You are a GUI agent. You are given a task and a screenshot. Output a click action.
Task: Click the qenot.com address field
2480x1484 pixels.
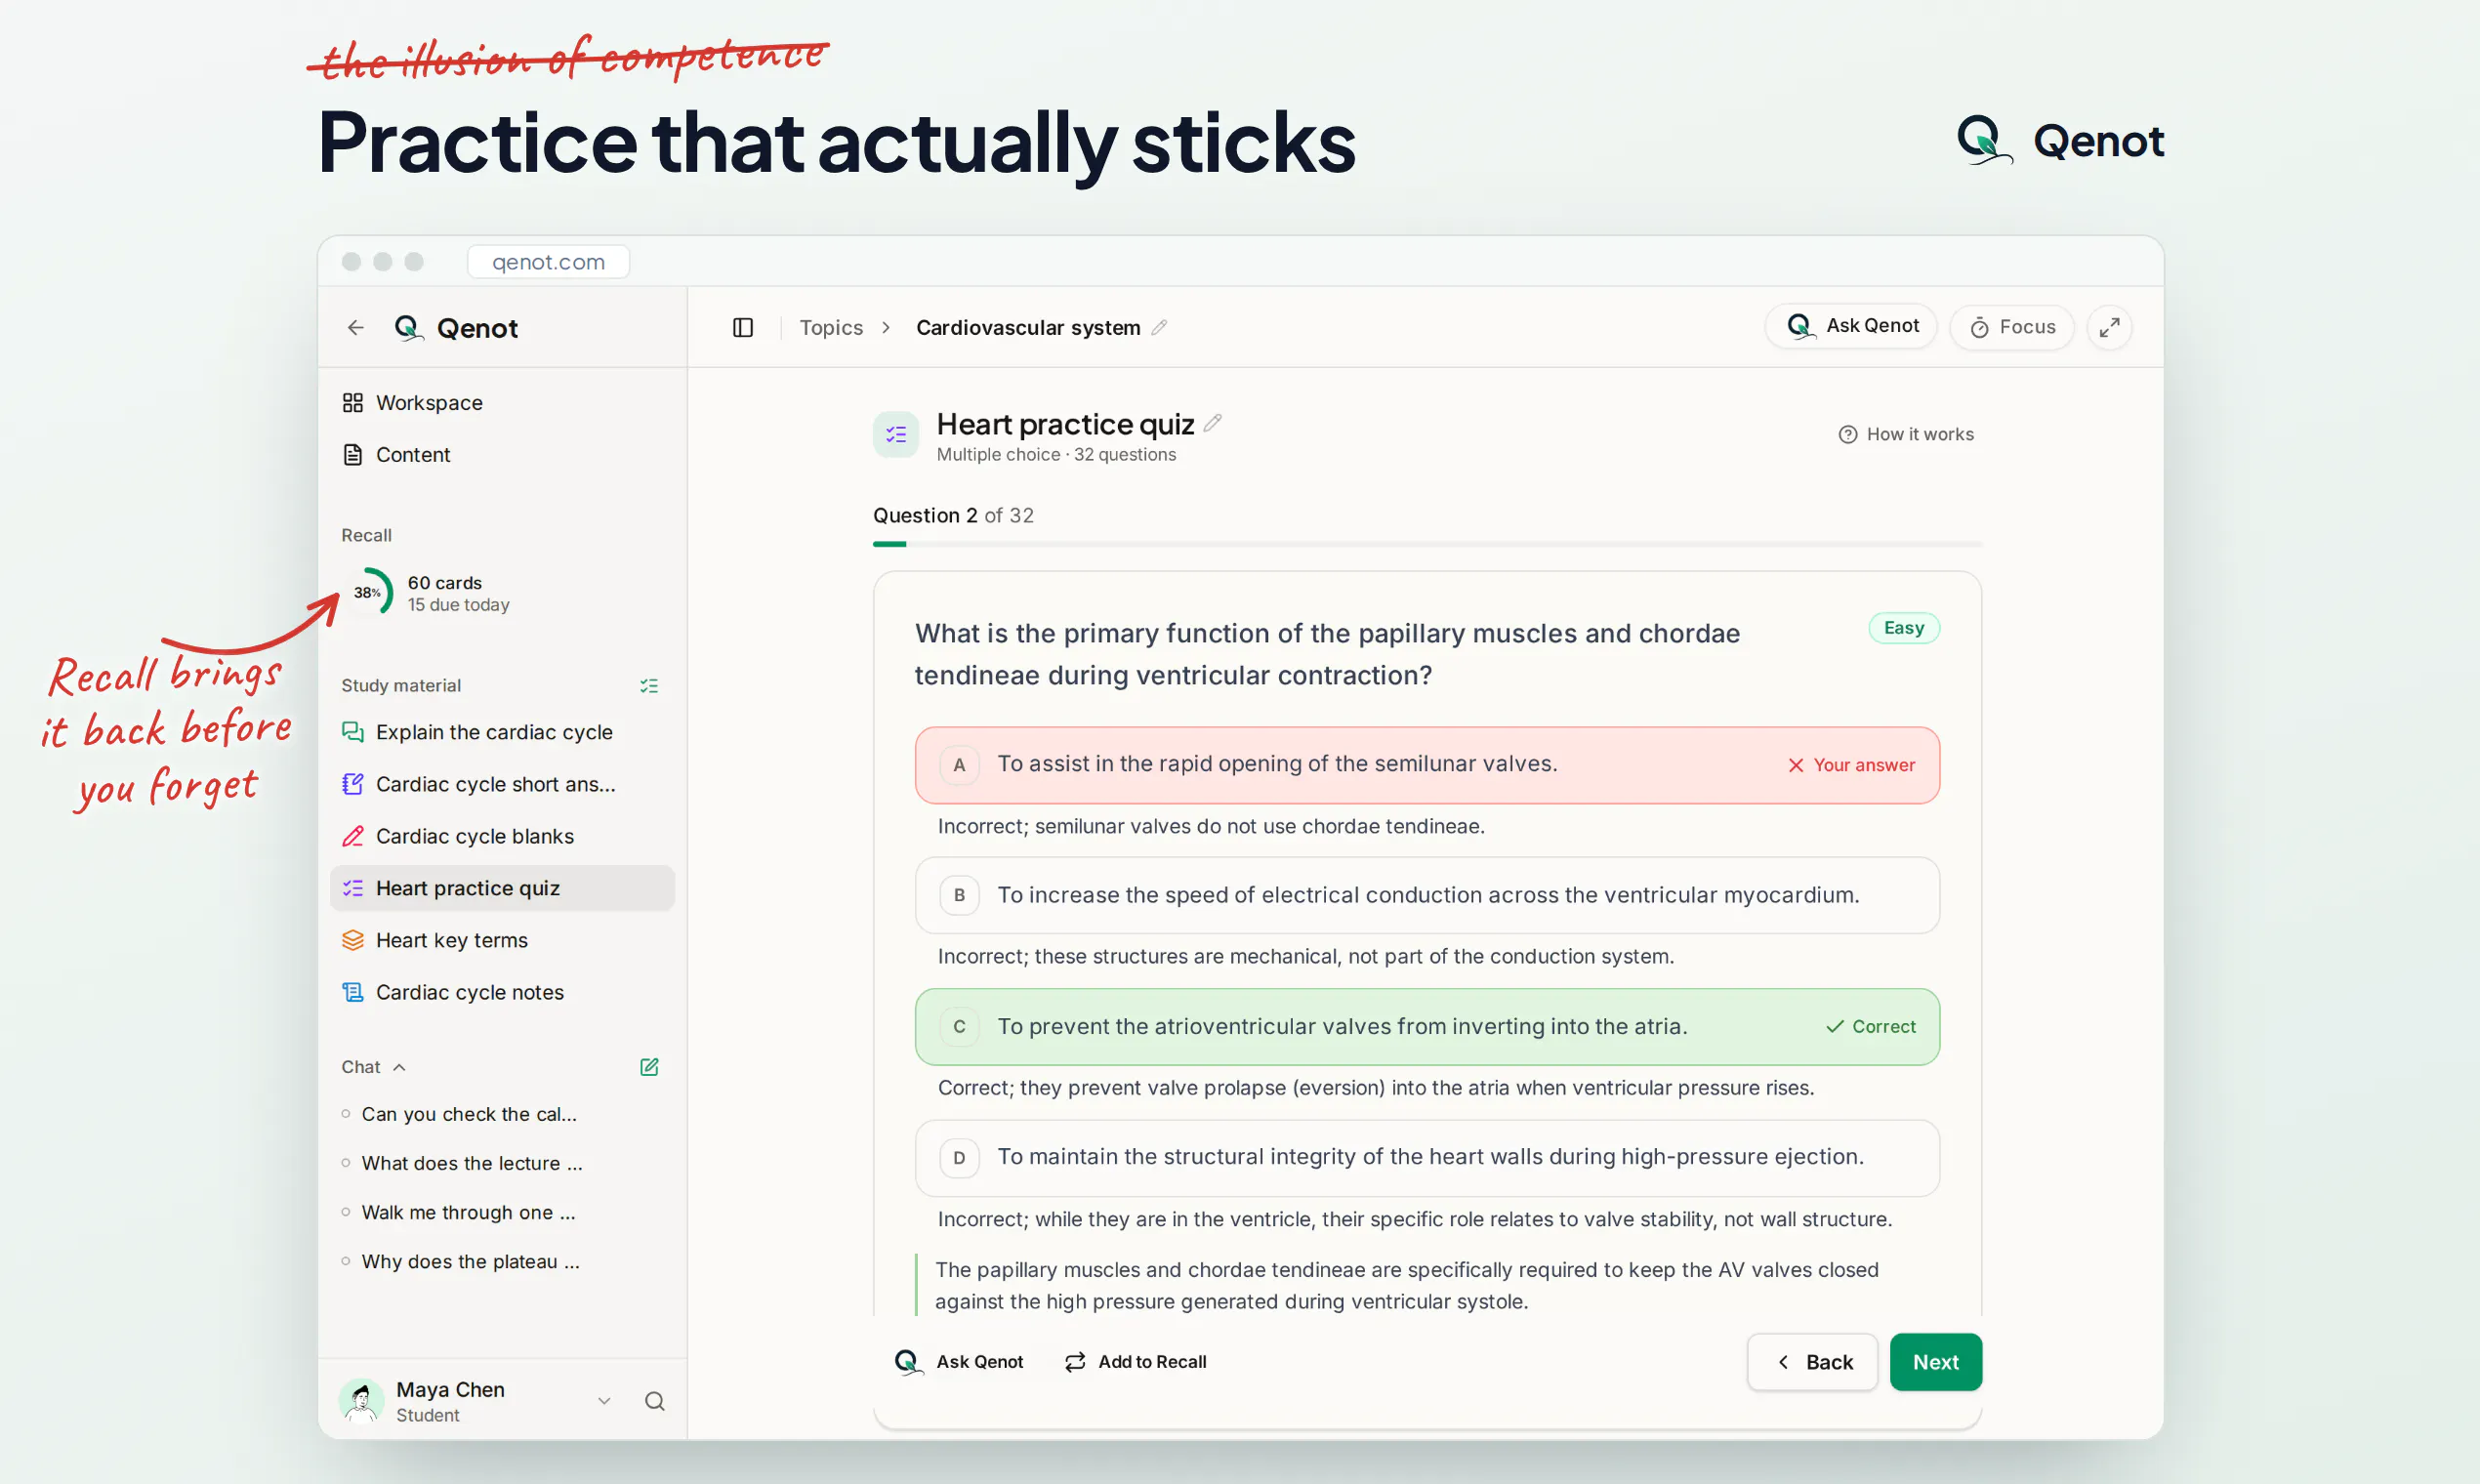pyautogui.click(x=548, y=262)
